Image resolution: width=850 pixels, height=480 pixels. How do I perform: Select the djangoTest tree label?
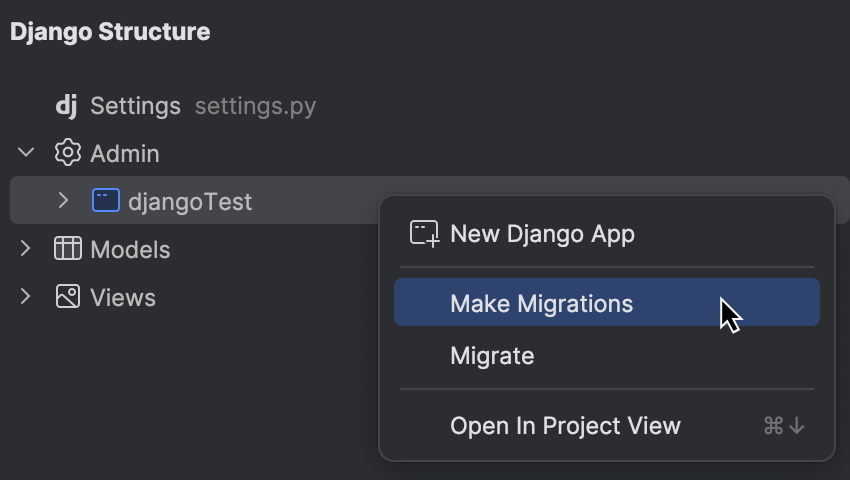(x=190, y=202)
